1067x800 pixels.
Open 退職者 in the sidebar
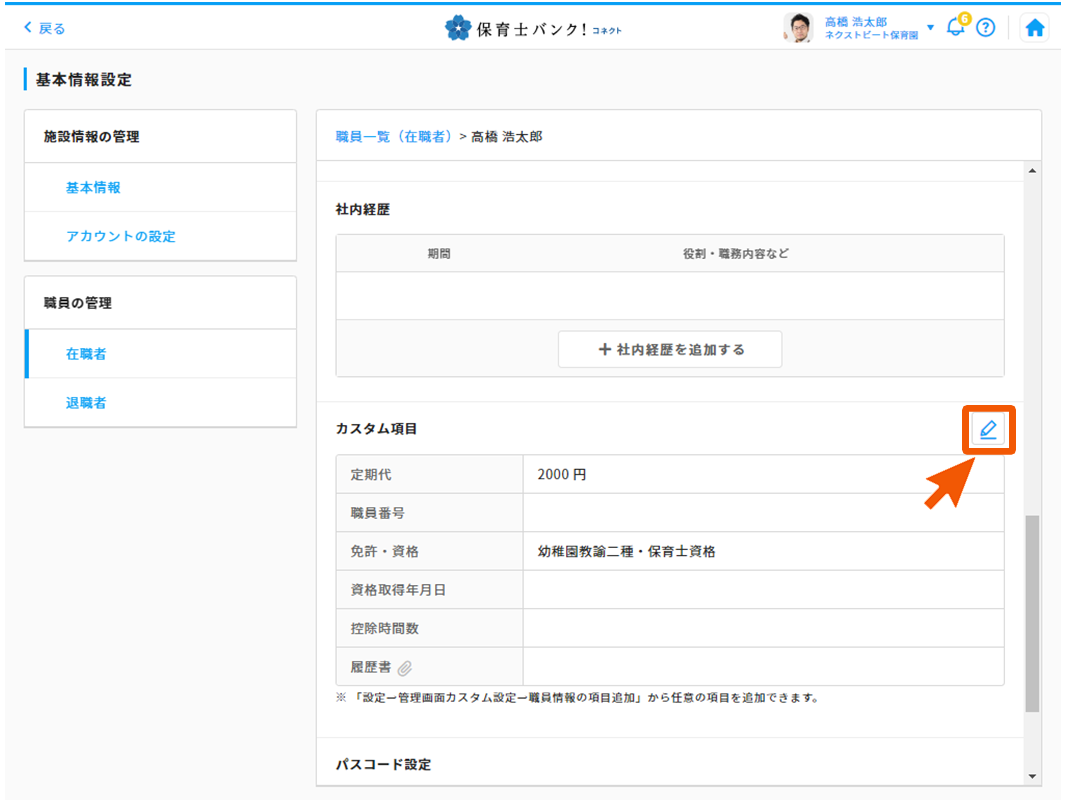tap(86, 403)
